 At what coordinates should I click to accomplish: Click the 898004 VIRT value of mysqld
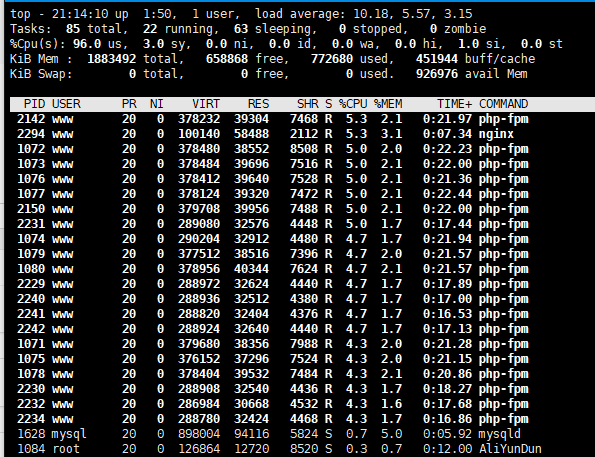coord(199,434)
